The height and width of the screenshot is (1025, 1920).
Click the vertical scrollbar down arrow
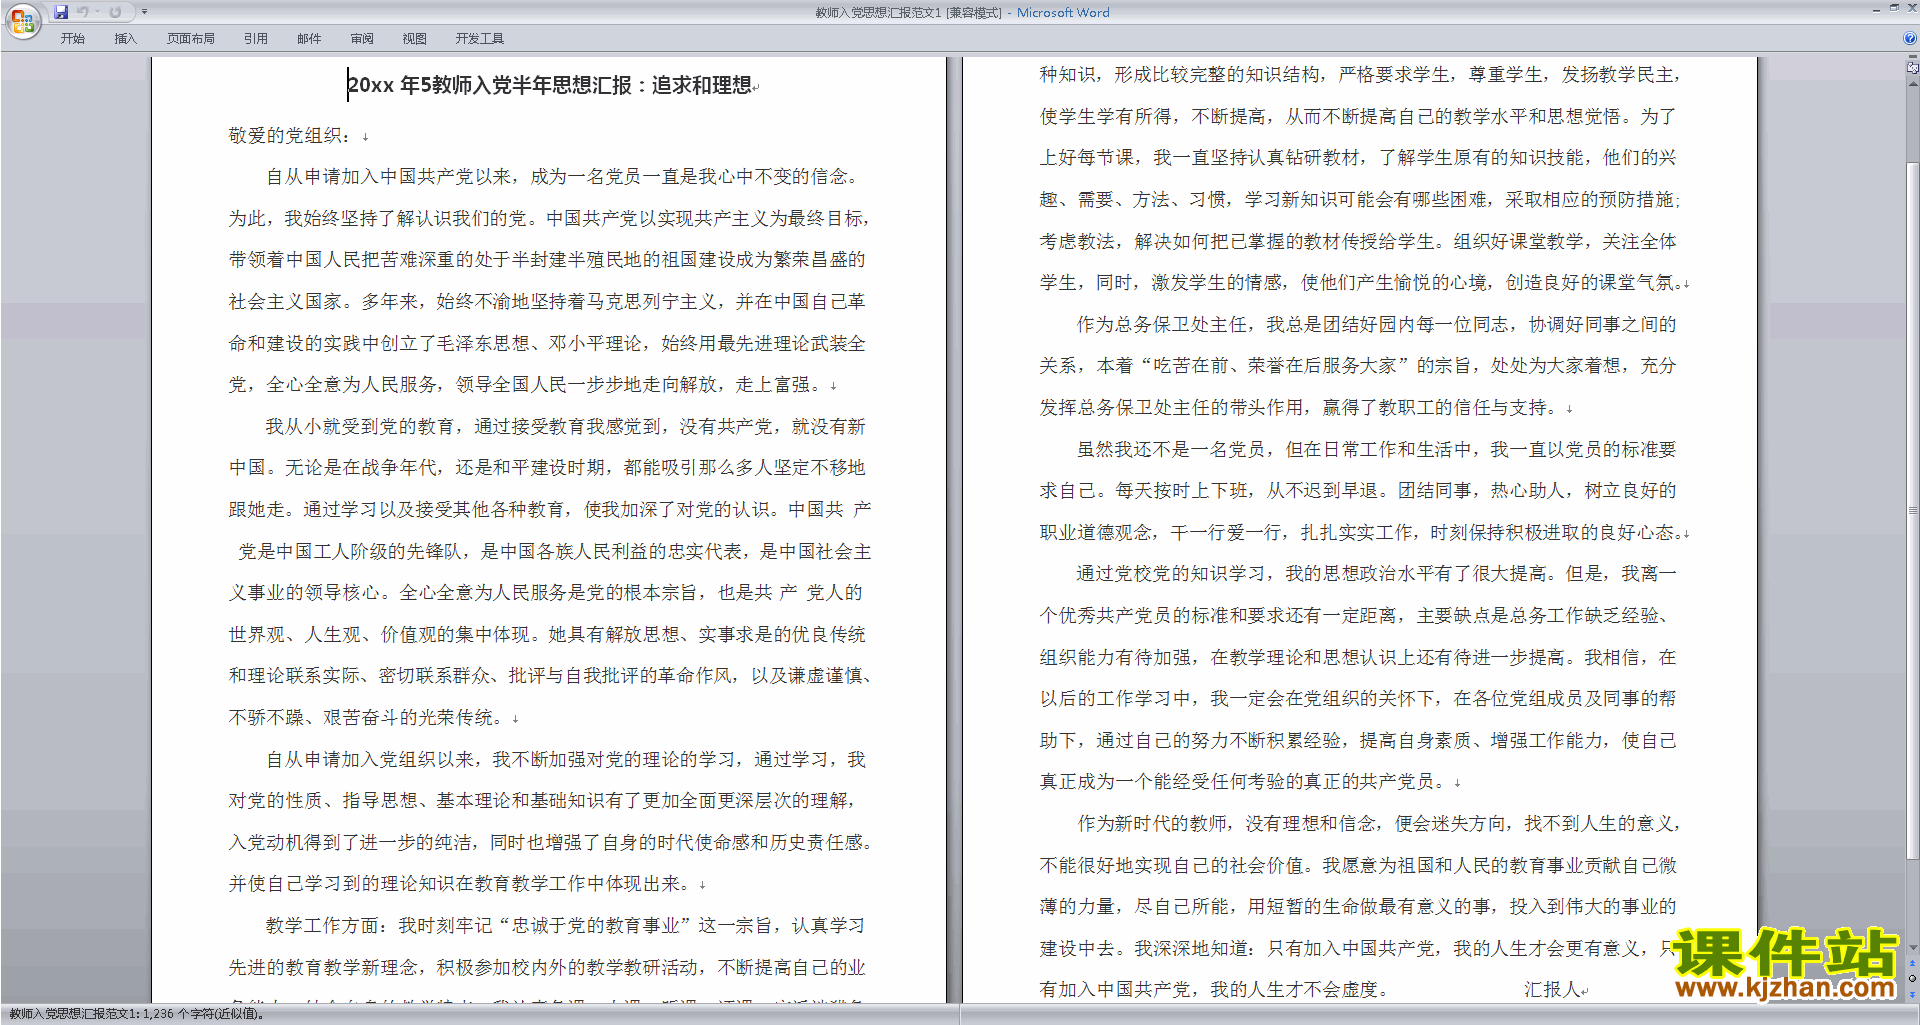1913,948
